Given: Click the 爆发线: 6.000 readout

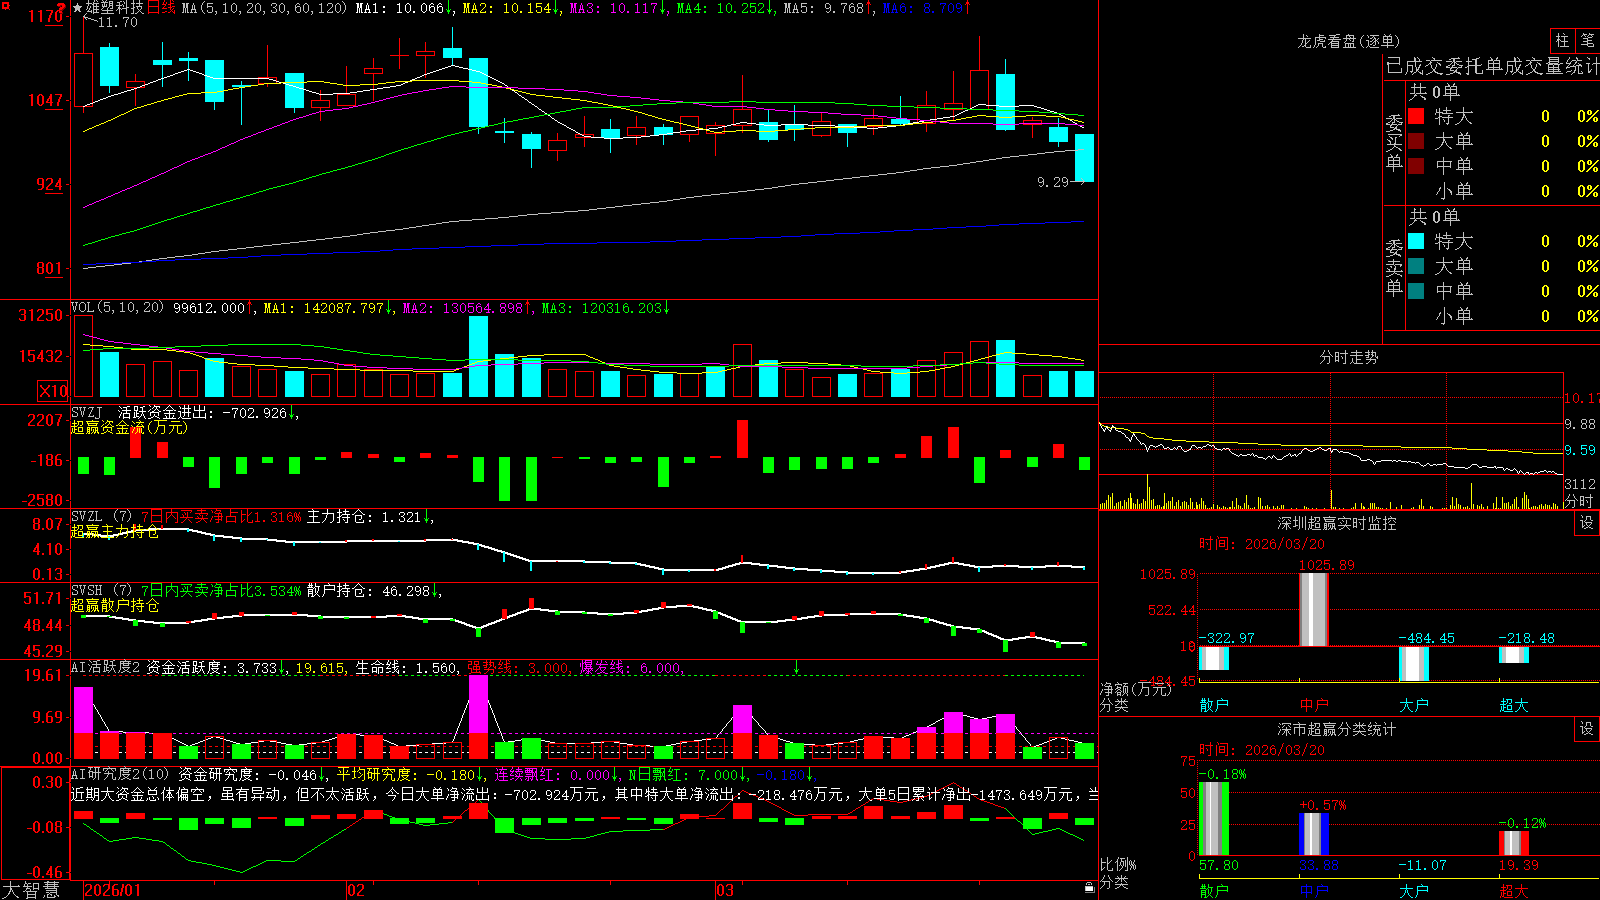Looking at the screenshot, I should tap(631, 667).
